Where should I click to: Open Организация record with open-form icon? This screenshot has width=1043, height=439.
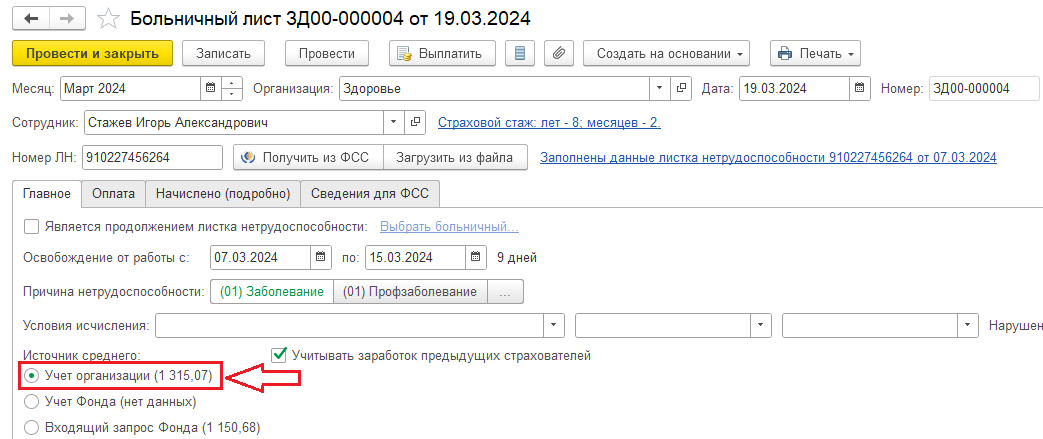pos(680,88)
